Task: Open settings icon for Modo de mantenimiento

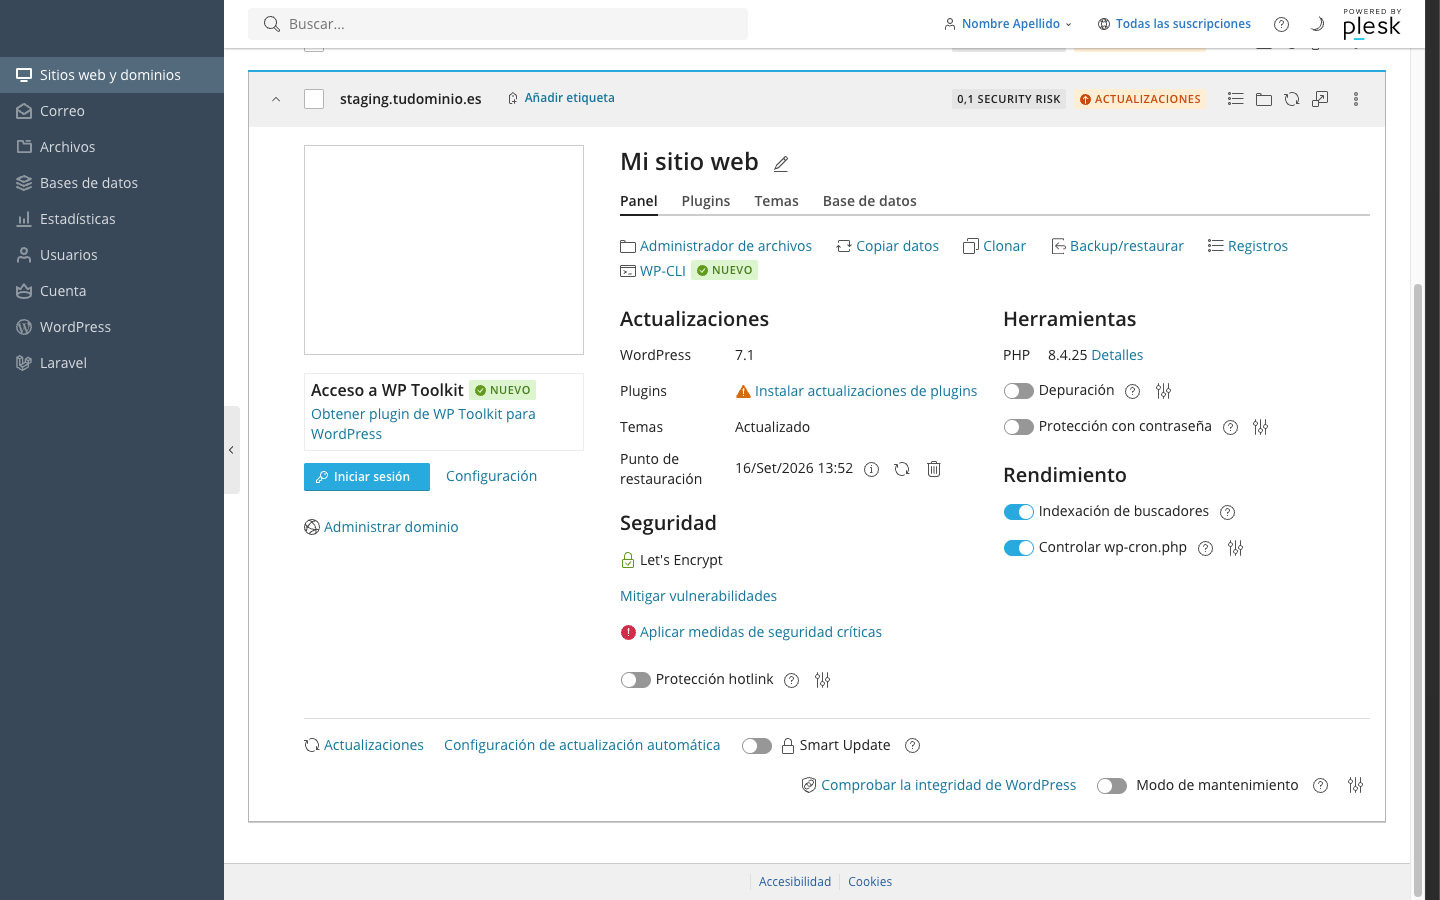Action: (x=1355, y=785)
